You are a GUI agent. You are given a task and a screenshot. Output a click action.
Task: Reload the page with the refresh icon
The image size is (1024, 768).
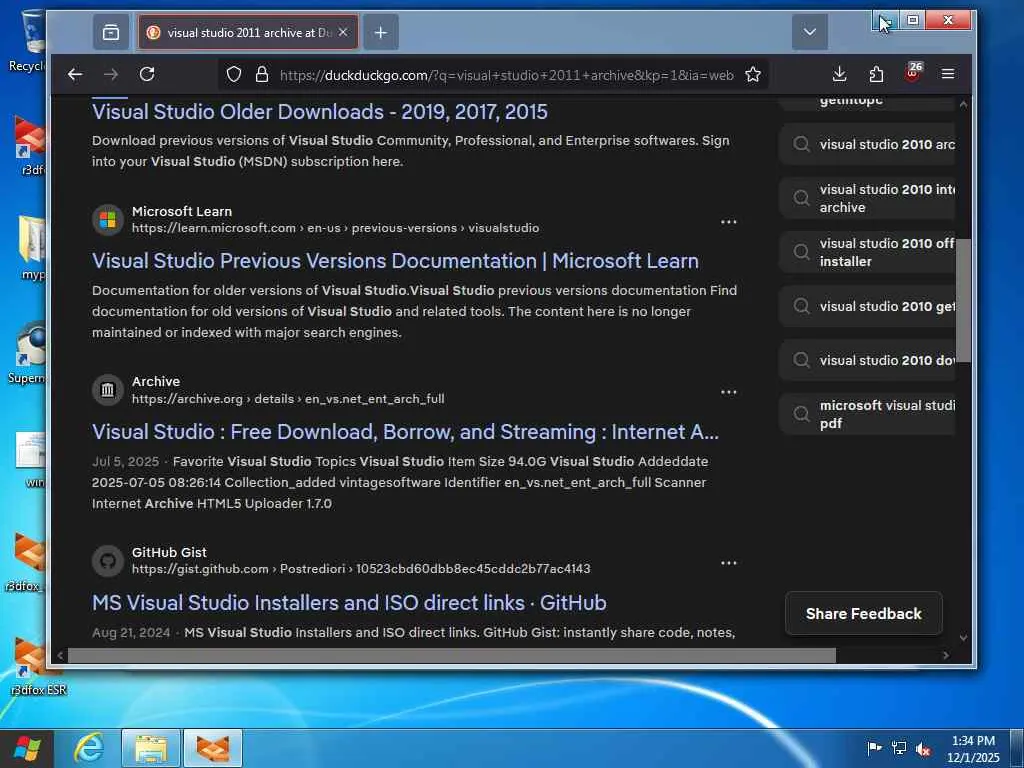147,74
